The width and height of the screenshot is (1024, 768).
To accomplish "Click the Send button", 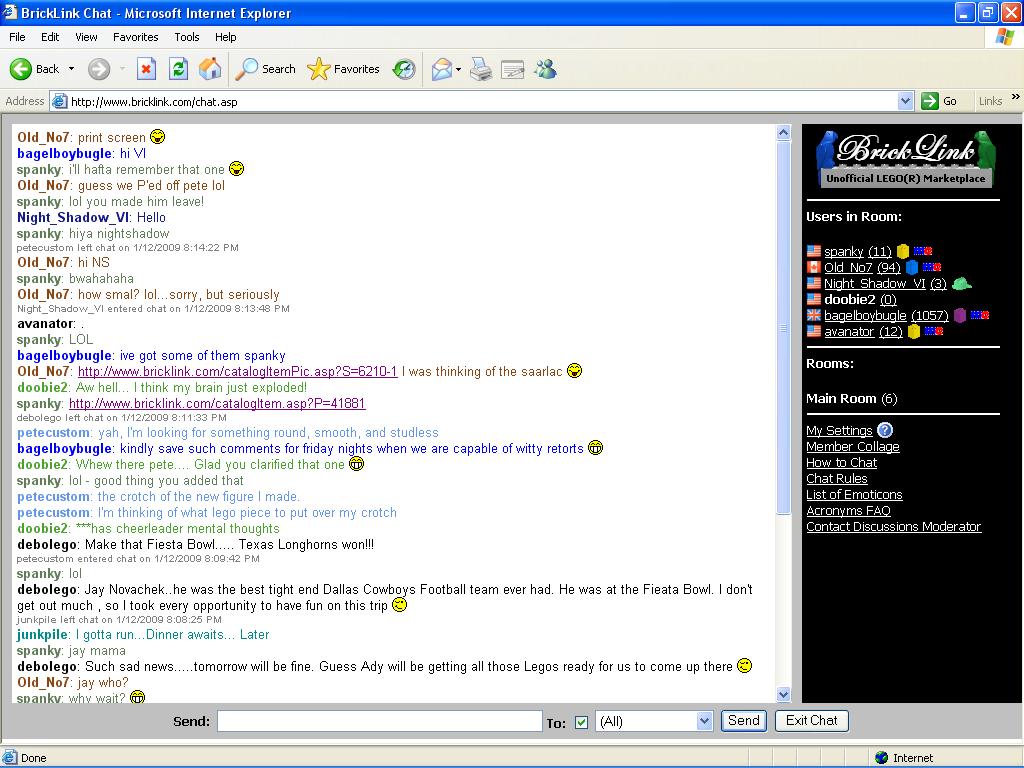I will [x=744, y=720].
